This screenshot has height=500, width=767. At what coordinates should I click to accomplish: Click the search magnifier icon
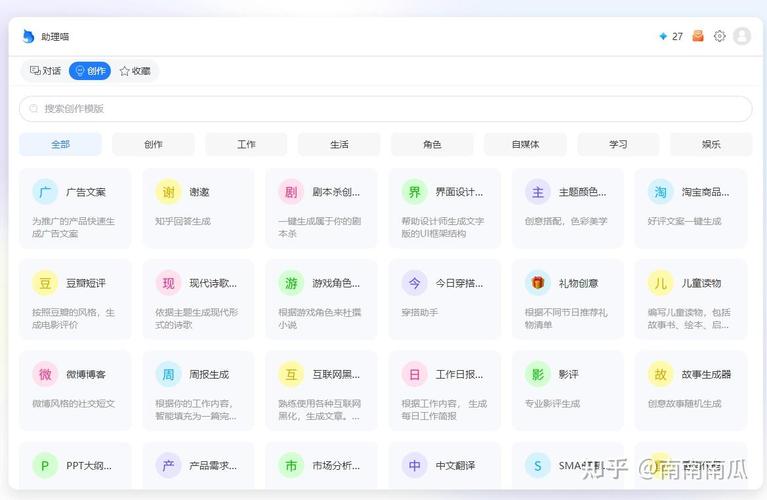(33, 109)
